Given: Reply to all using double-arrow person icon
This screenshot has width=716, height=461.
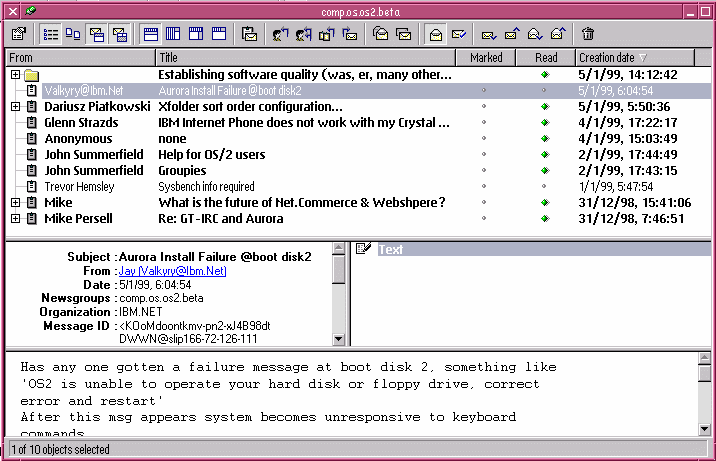Looking at the screenshot, I should 303,34.
